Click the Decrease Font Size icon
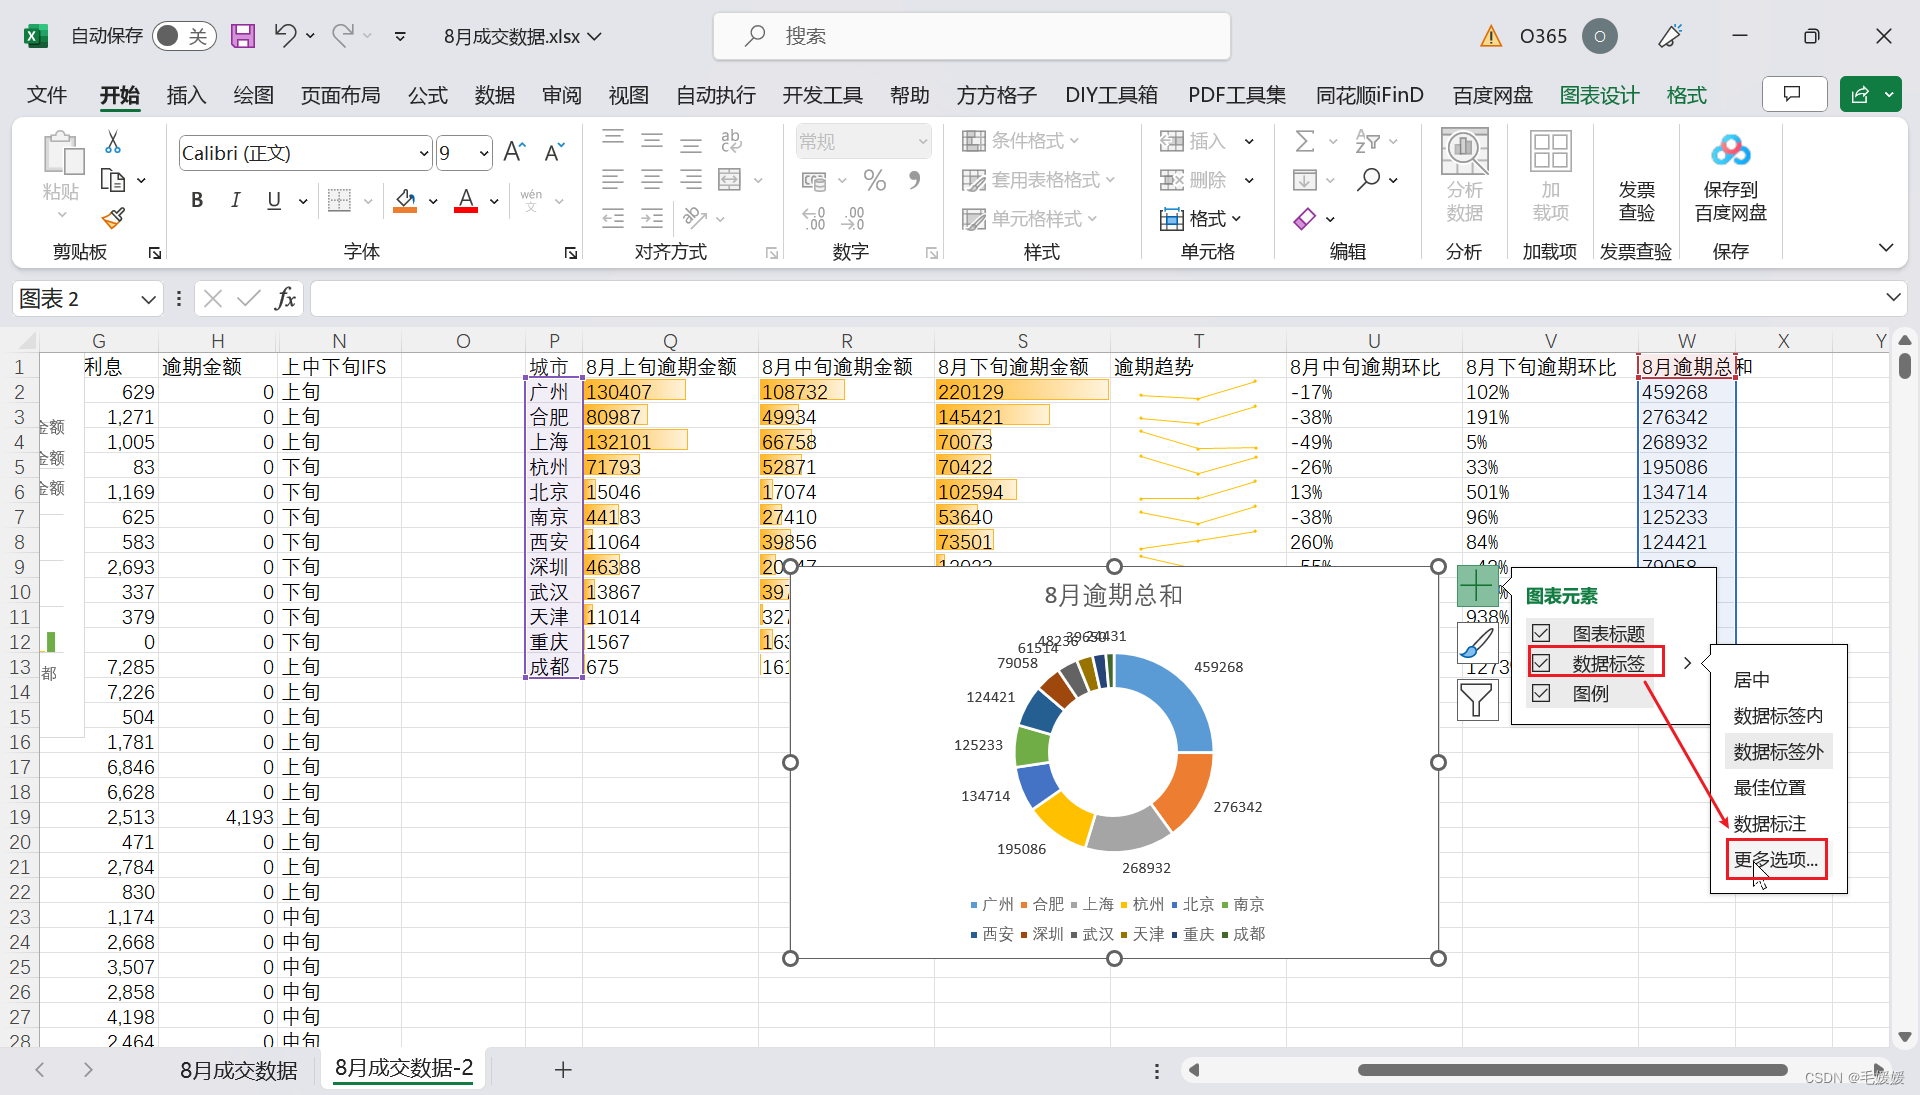1920x1095 pixels. [x=554, y=152]
